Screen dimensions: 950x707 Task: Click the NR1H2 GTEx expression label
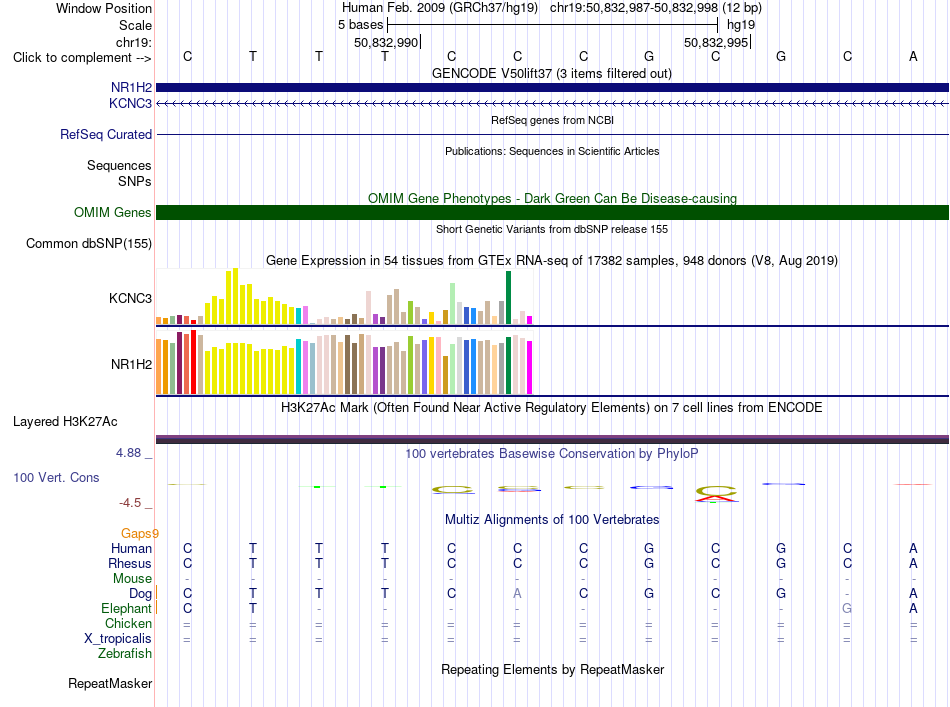[x=131, y=364]
